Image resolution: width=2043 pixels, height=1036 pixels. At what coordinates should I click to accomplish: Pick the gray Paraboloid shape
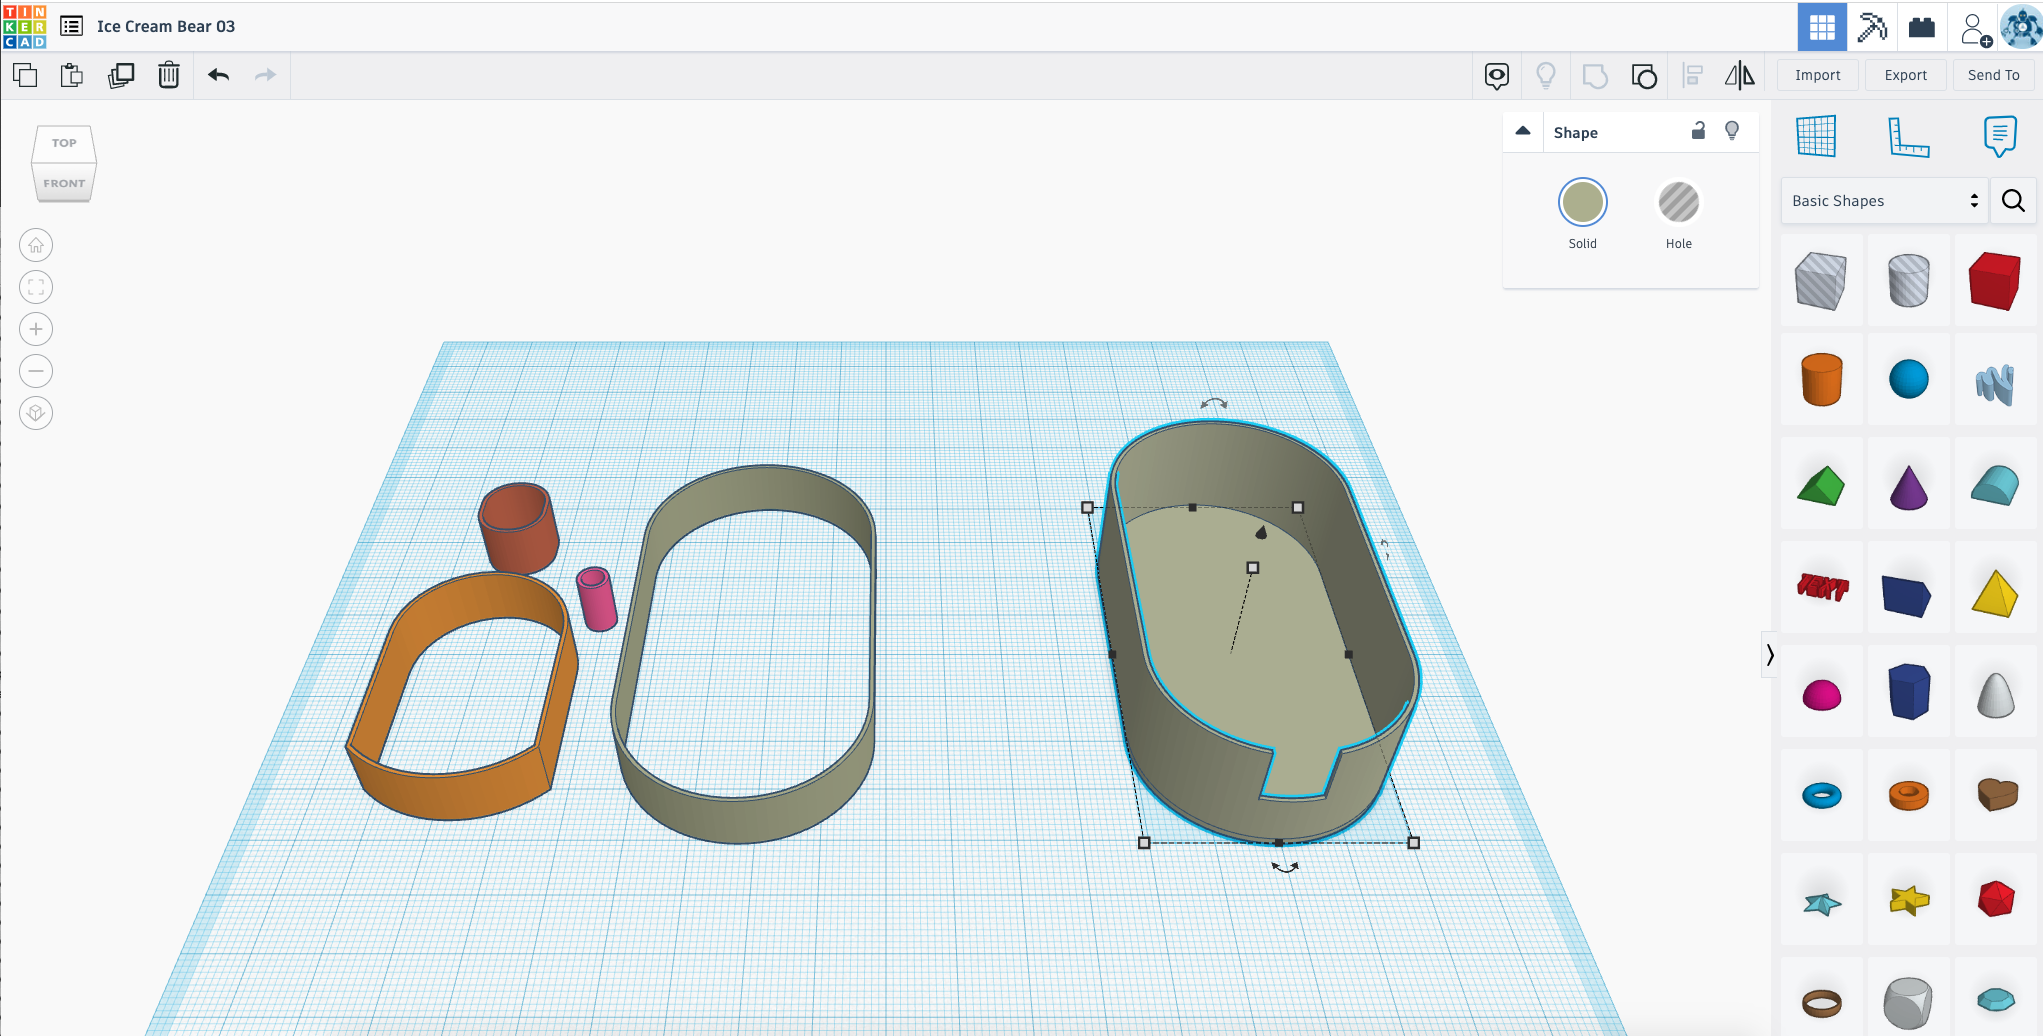click(x=1995, y=694)
